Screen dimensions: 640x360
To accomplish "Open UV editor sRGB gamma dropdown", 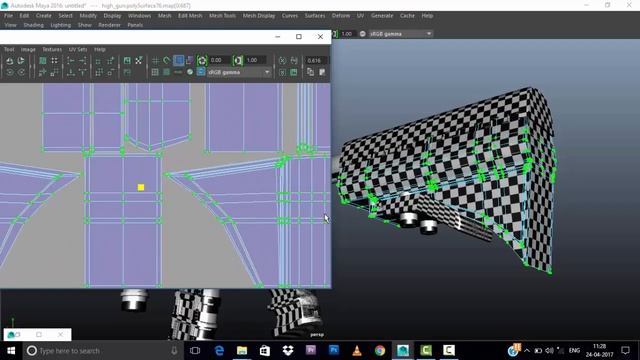I will point(239,72).
